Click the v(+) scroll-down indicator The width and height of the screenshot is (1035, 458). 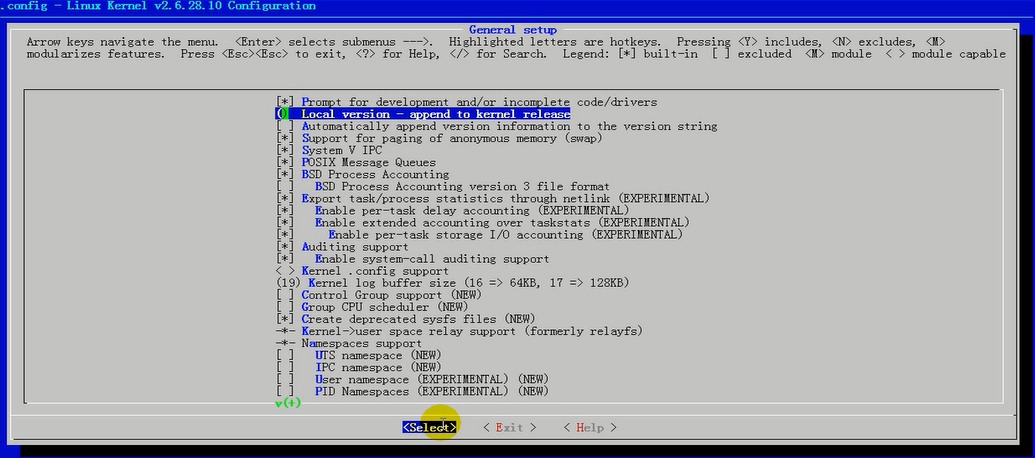tap(288, 403)
